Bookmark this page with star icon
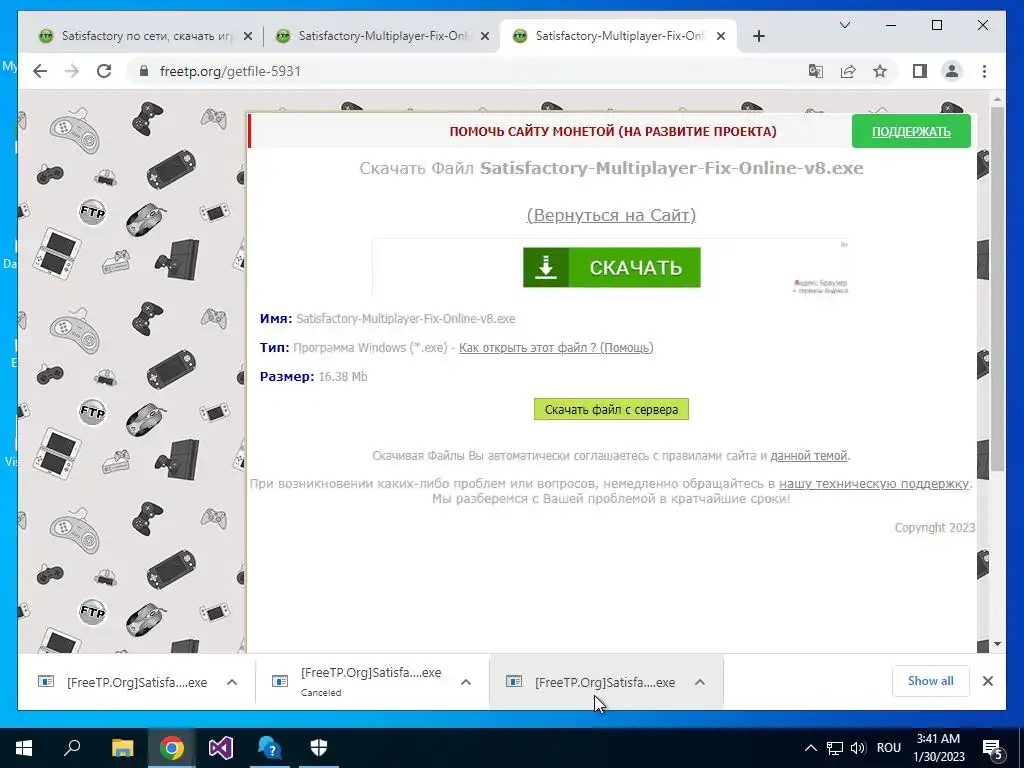The image size is (1024, 768). point(880,71)
